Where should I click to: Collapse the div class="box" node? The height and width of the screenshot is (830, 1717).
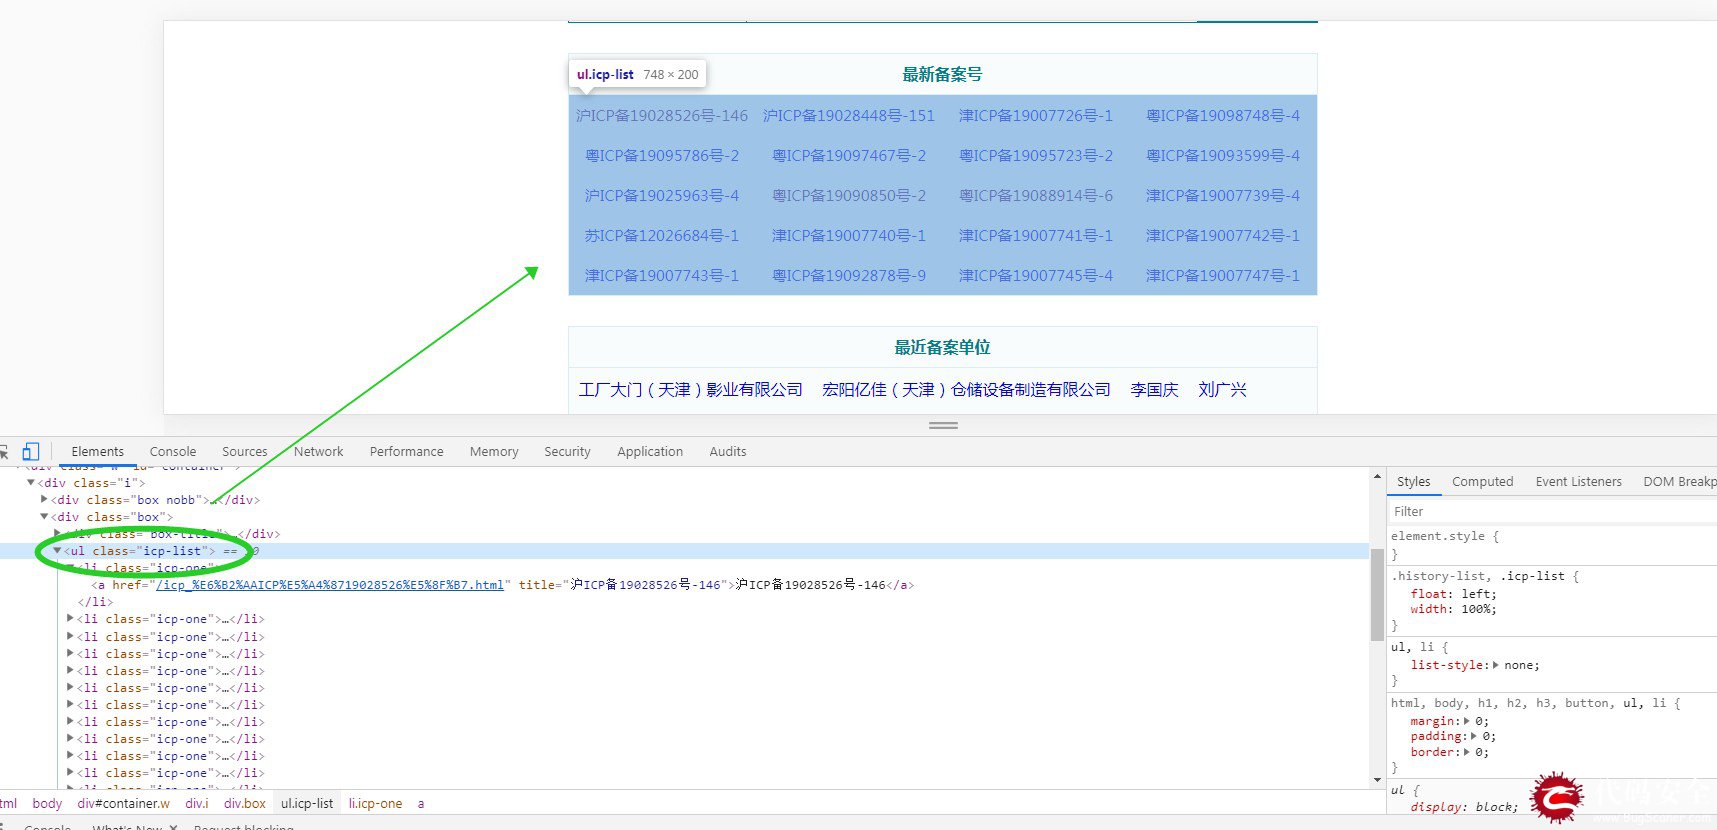pos(44,517)
